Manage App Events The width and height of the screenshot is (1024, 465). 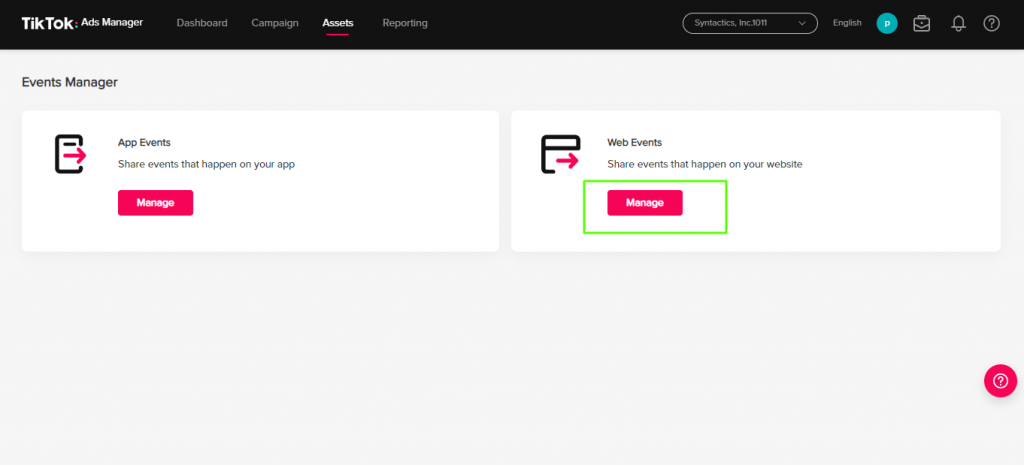(155, 202)
